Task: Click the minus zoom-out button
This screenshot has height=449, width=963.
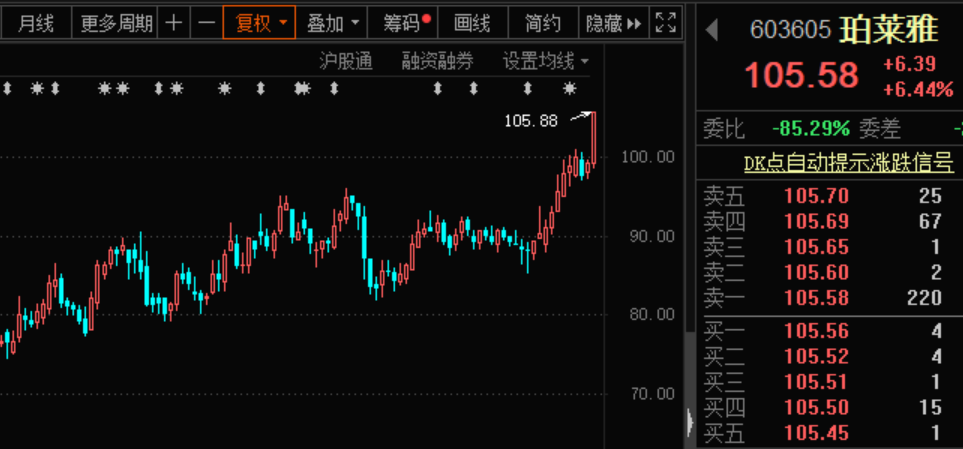Action: point(205,22)
